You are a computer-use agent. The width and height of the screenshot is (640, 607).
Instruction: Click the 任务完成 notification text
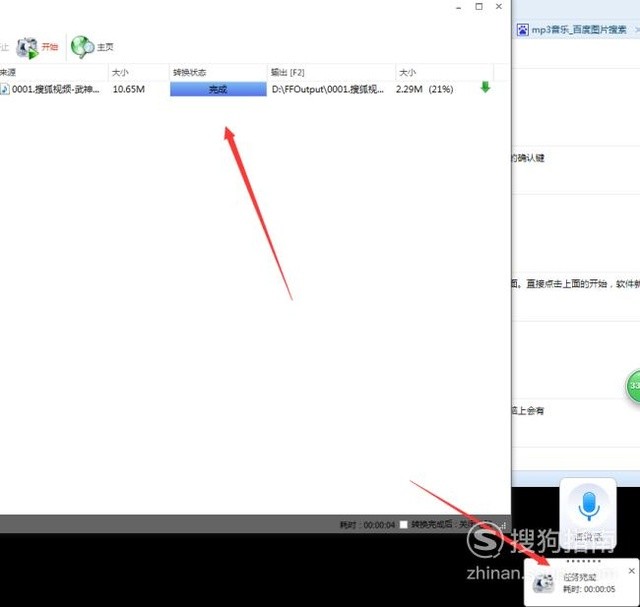[580, 577]
